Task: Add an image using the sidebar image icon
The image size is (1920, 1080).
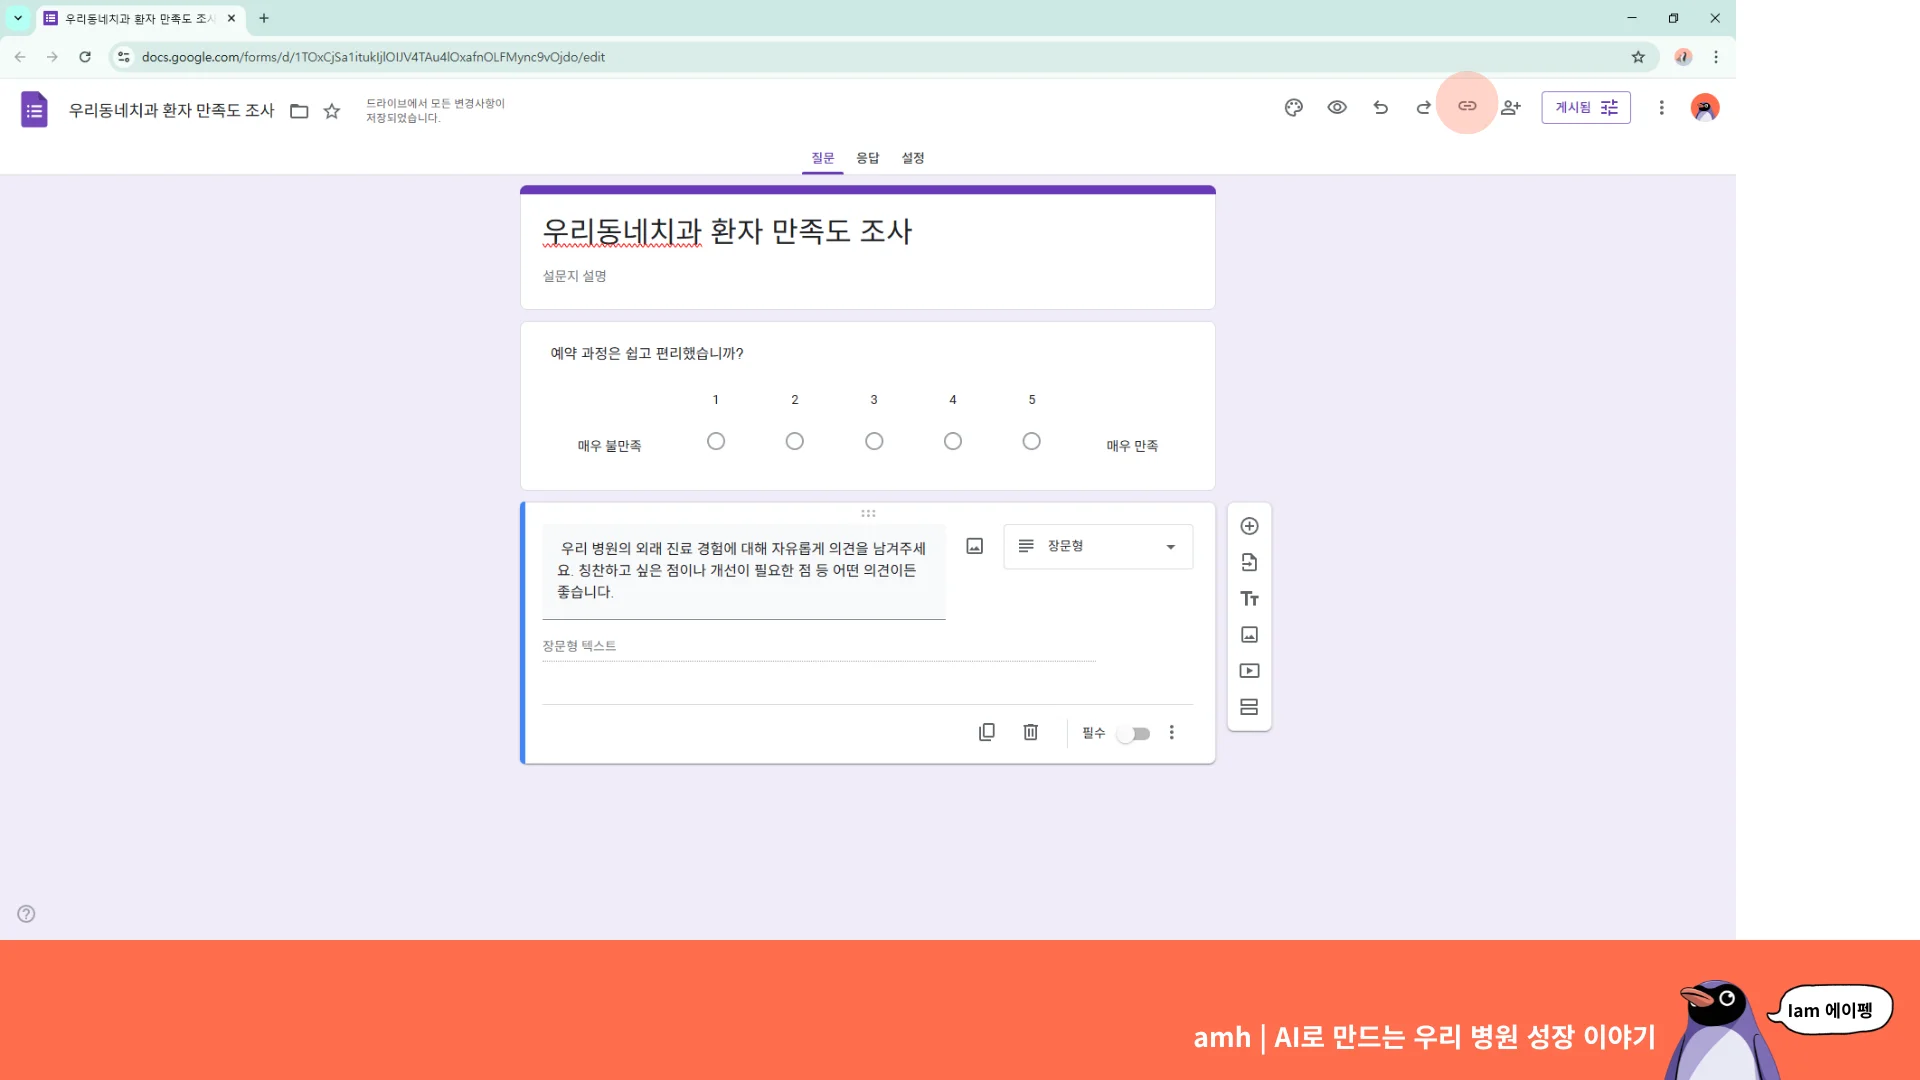Action: pyautogui.click(x=1249, y=634)
